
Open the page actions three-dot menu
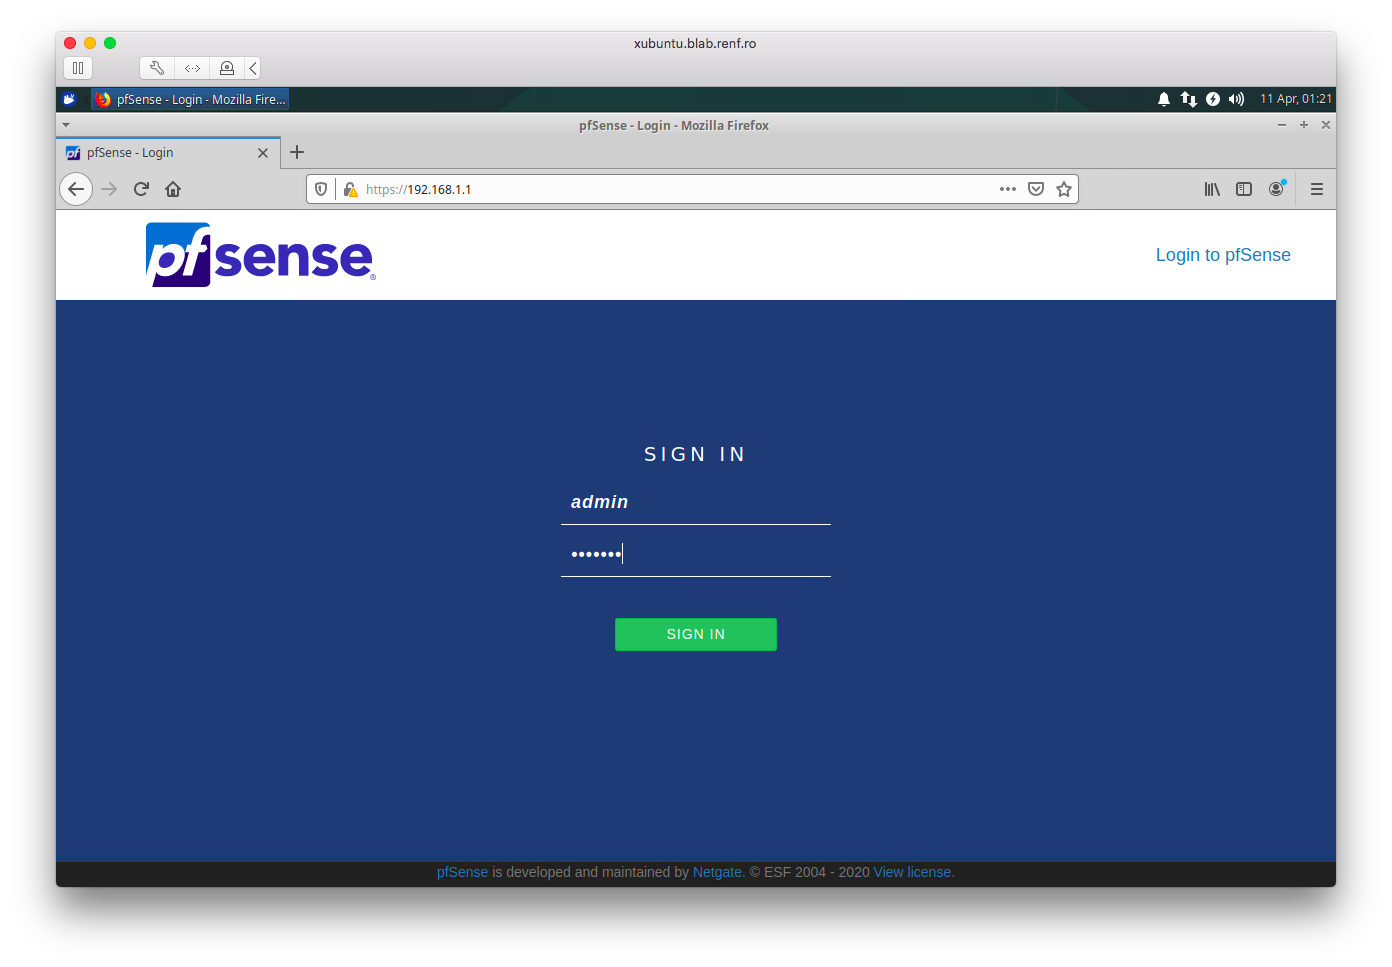pos(1008,189)
